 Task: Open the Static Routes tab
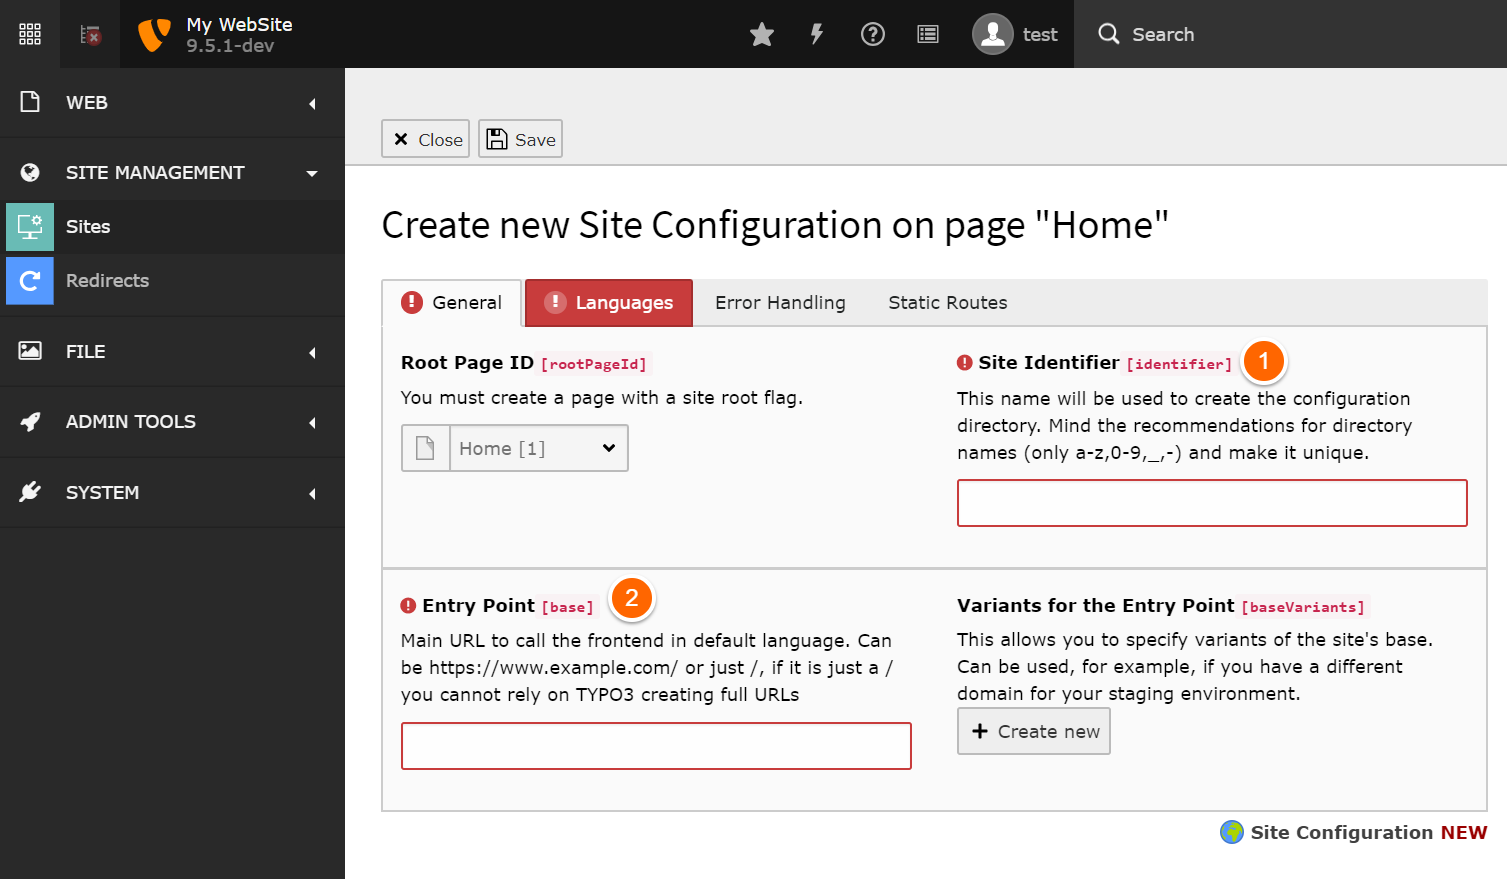click(946, 302)
